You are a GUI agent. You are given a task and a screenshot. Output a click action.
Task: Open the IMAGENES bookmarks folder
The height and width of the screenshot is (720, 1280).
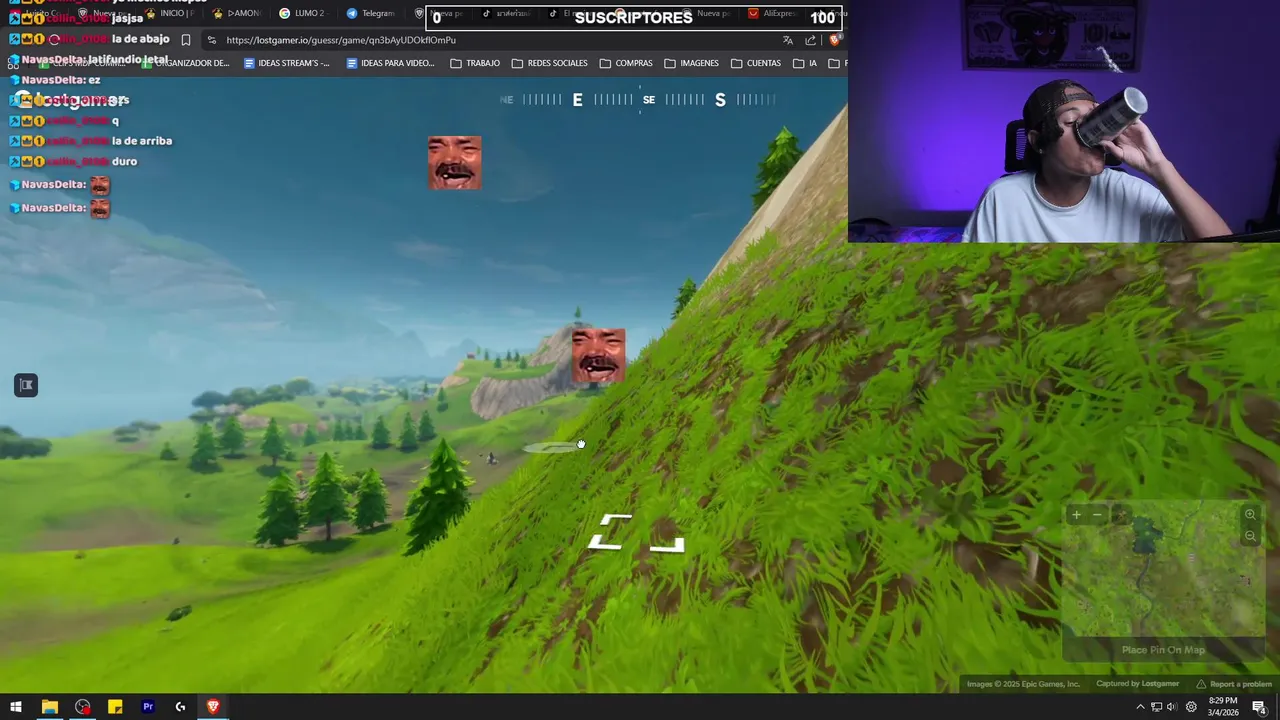coord(691,63)
